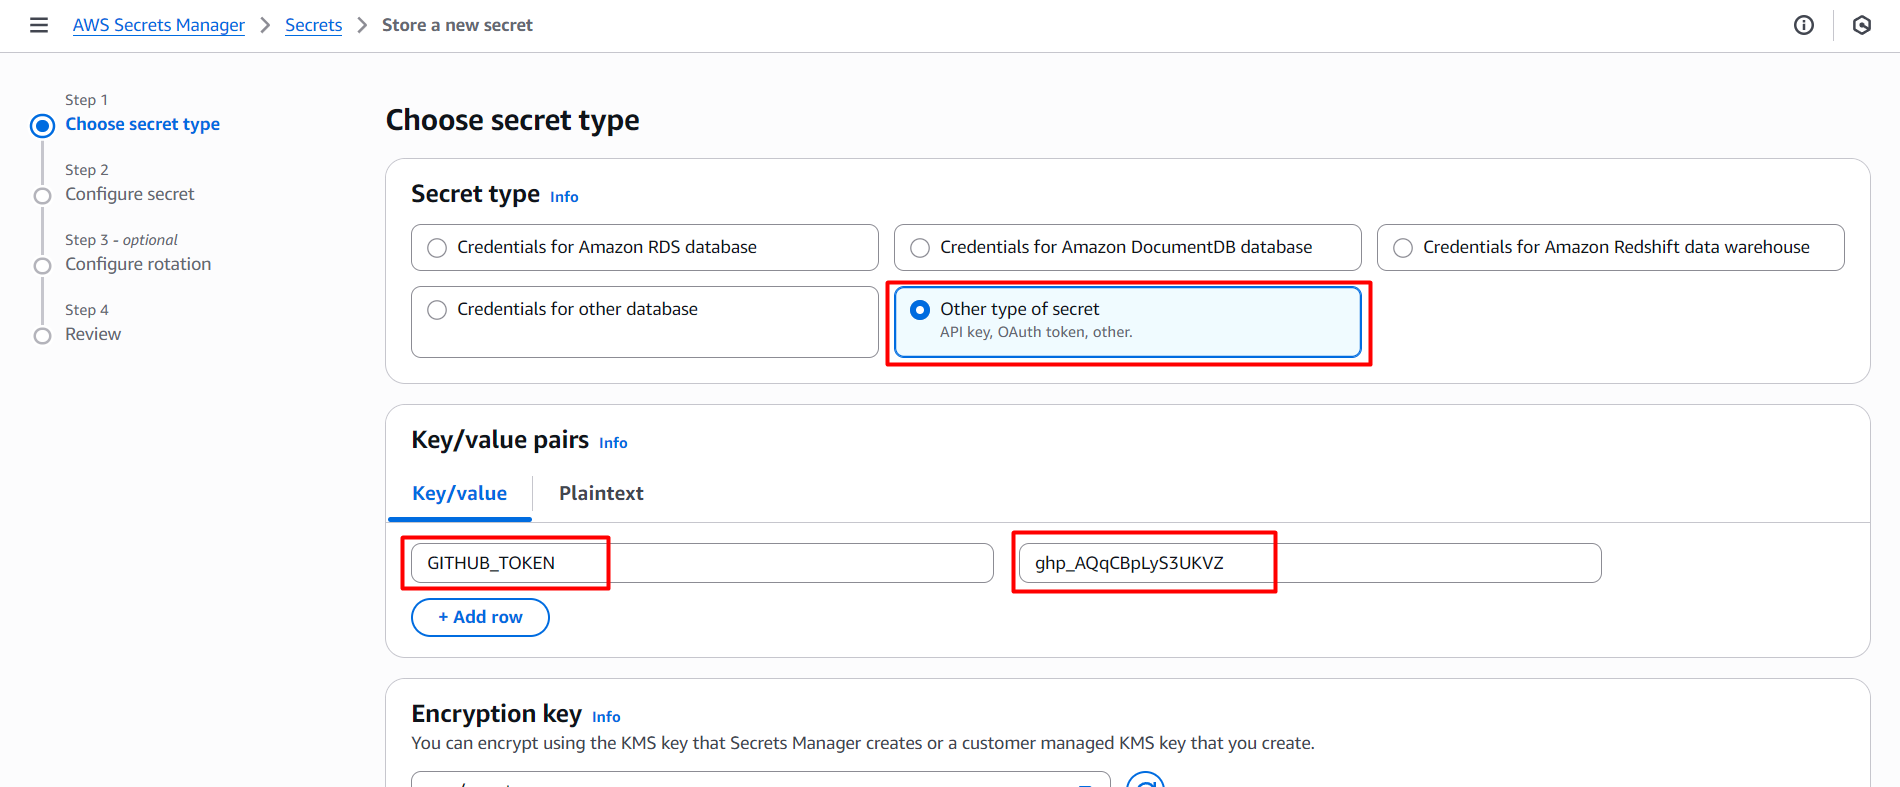
Task: Select Credentials for Amazon Redshift data warehouse
Action: click(x=1610, y=247)
